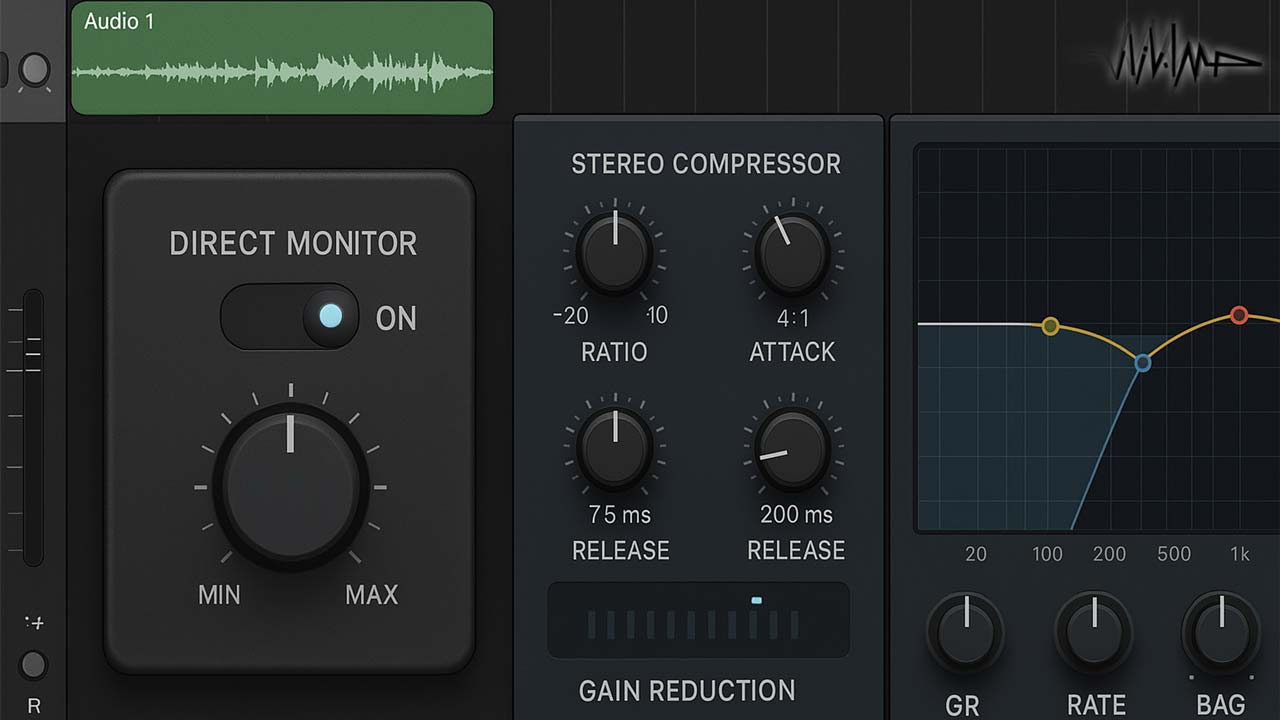
Task: Click the Gain Reduction meter display
Action: pyautogui.click(x=698, y=620)
